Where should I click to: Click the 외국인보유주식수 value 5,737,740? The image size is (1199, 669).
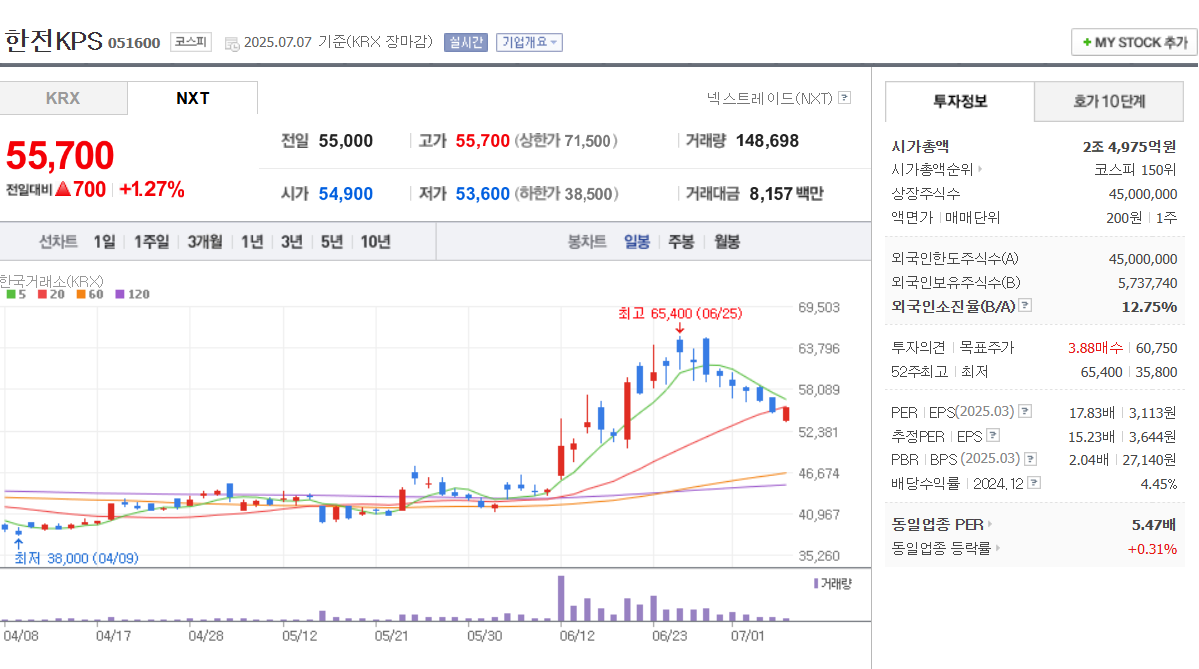[1147, 283]
